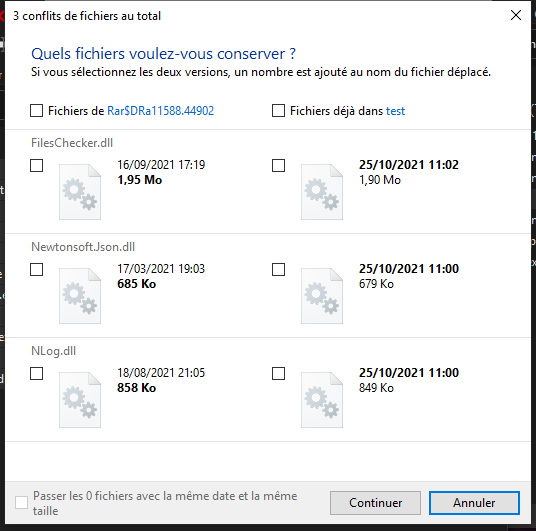Toggle skip files with same date checkbox

coord(22,503)
